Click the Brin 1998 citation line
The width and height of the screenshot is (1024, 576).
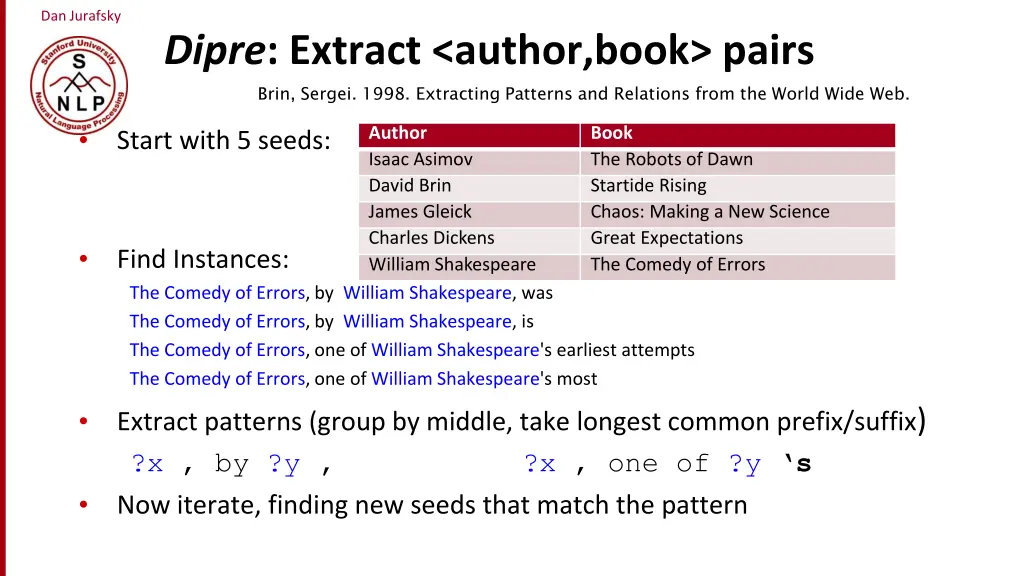583,94
